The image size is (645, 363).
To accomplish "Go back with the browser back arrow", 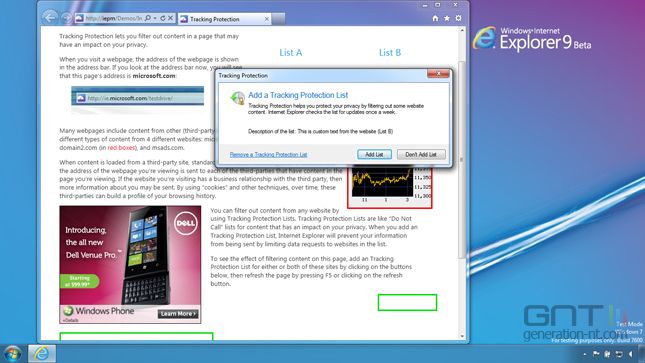I will 50,18.
